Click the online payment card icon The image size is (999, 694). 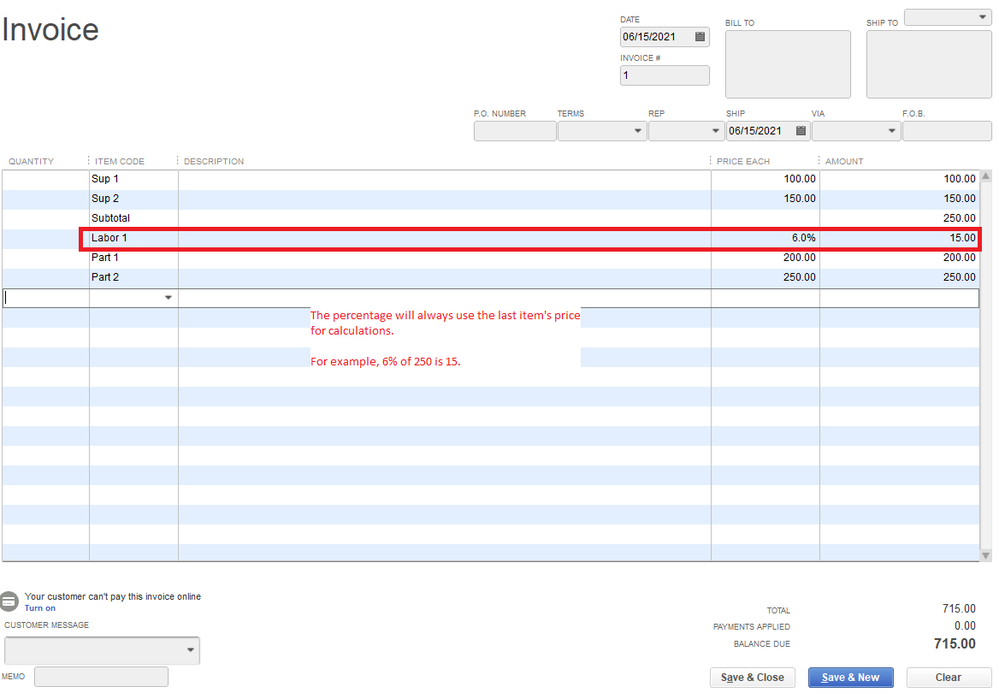coord(9,601)
